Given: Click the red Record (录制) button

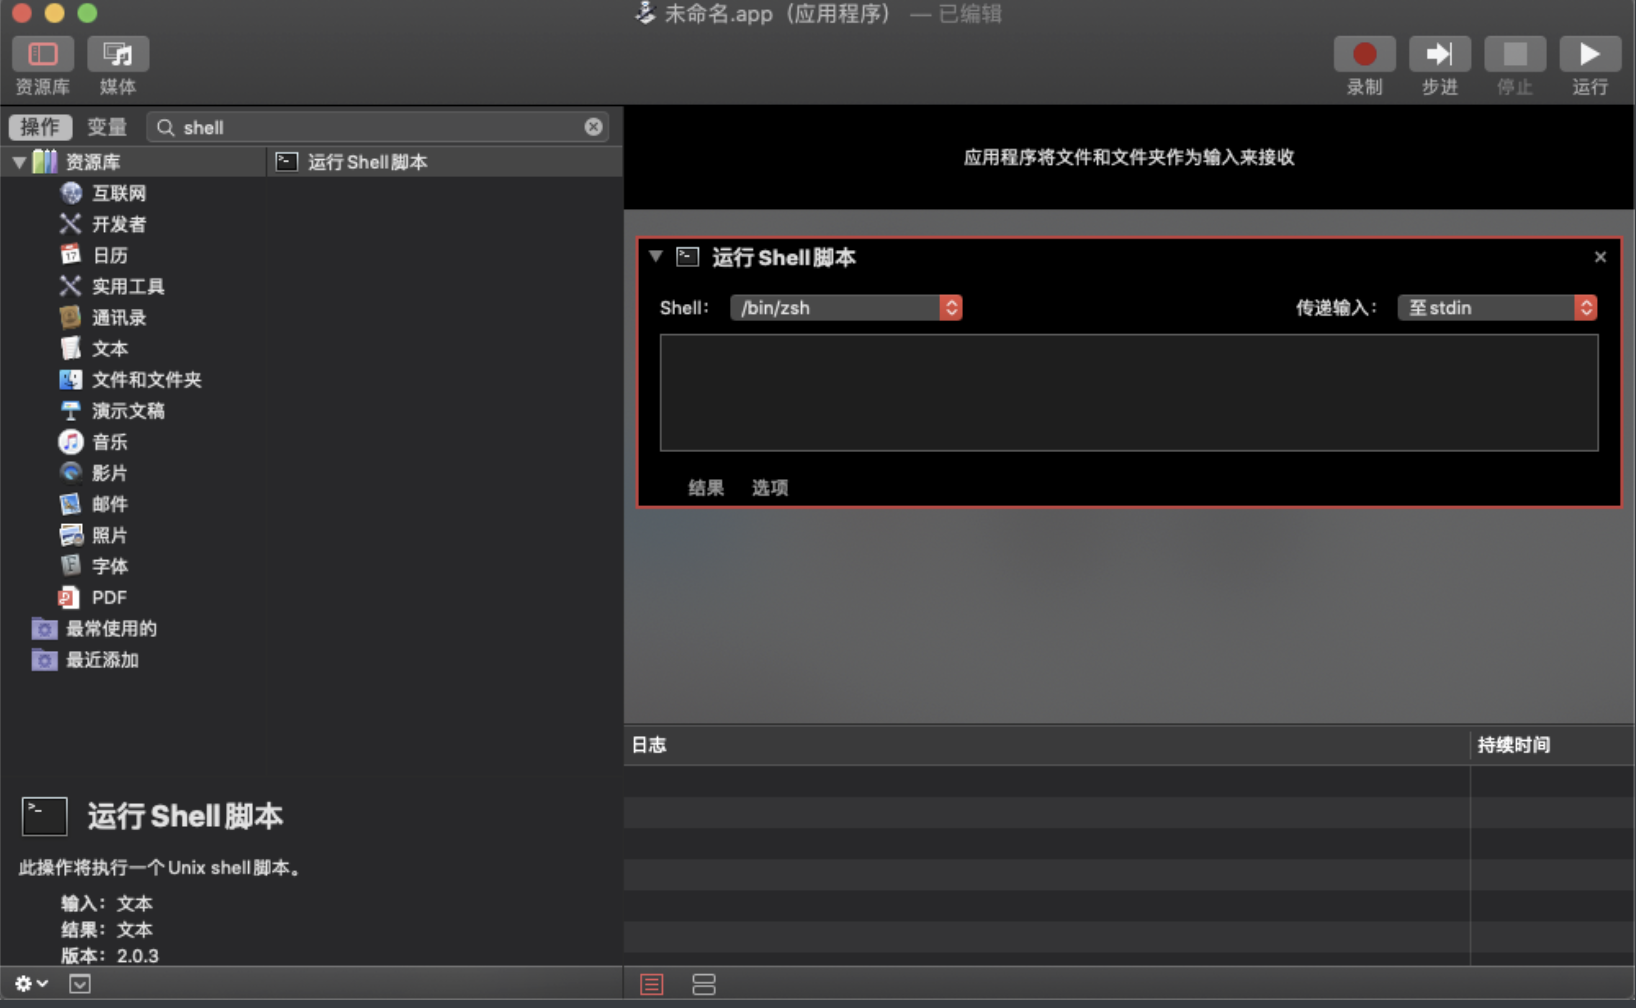Looking at the screenshot, I should click(1364, 54).
